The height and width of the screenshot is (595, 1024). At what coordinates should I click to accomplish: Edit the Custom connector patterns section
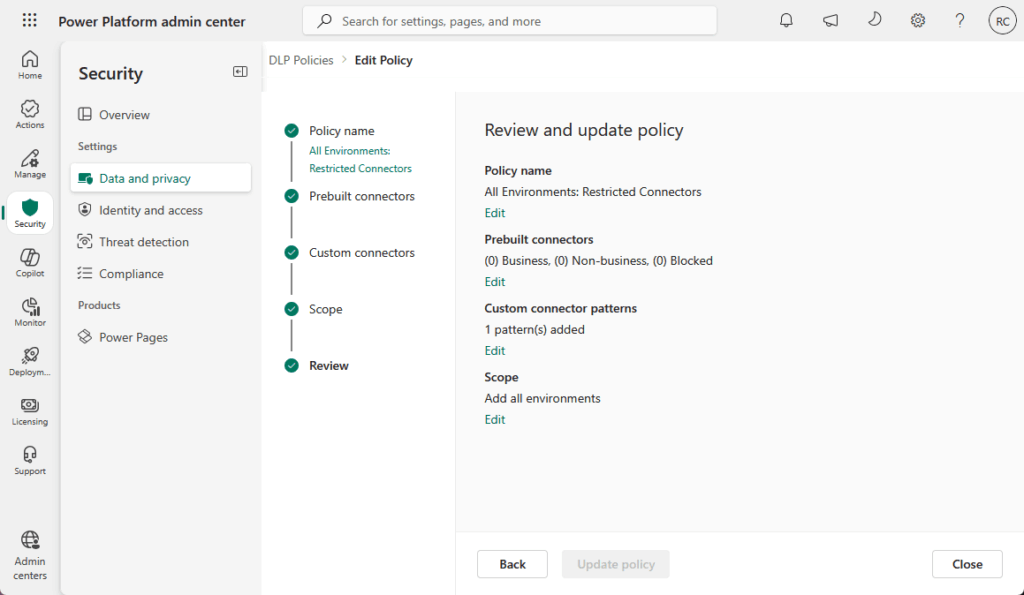494,351
